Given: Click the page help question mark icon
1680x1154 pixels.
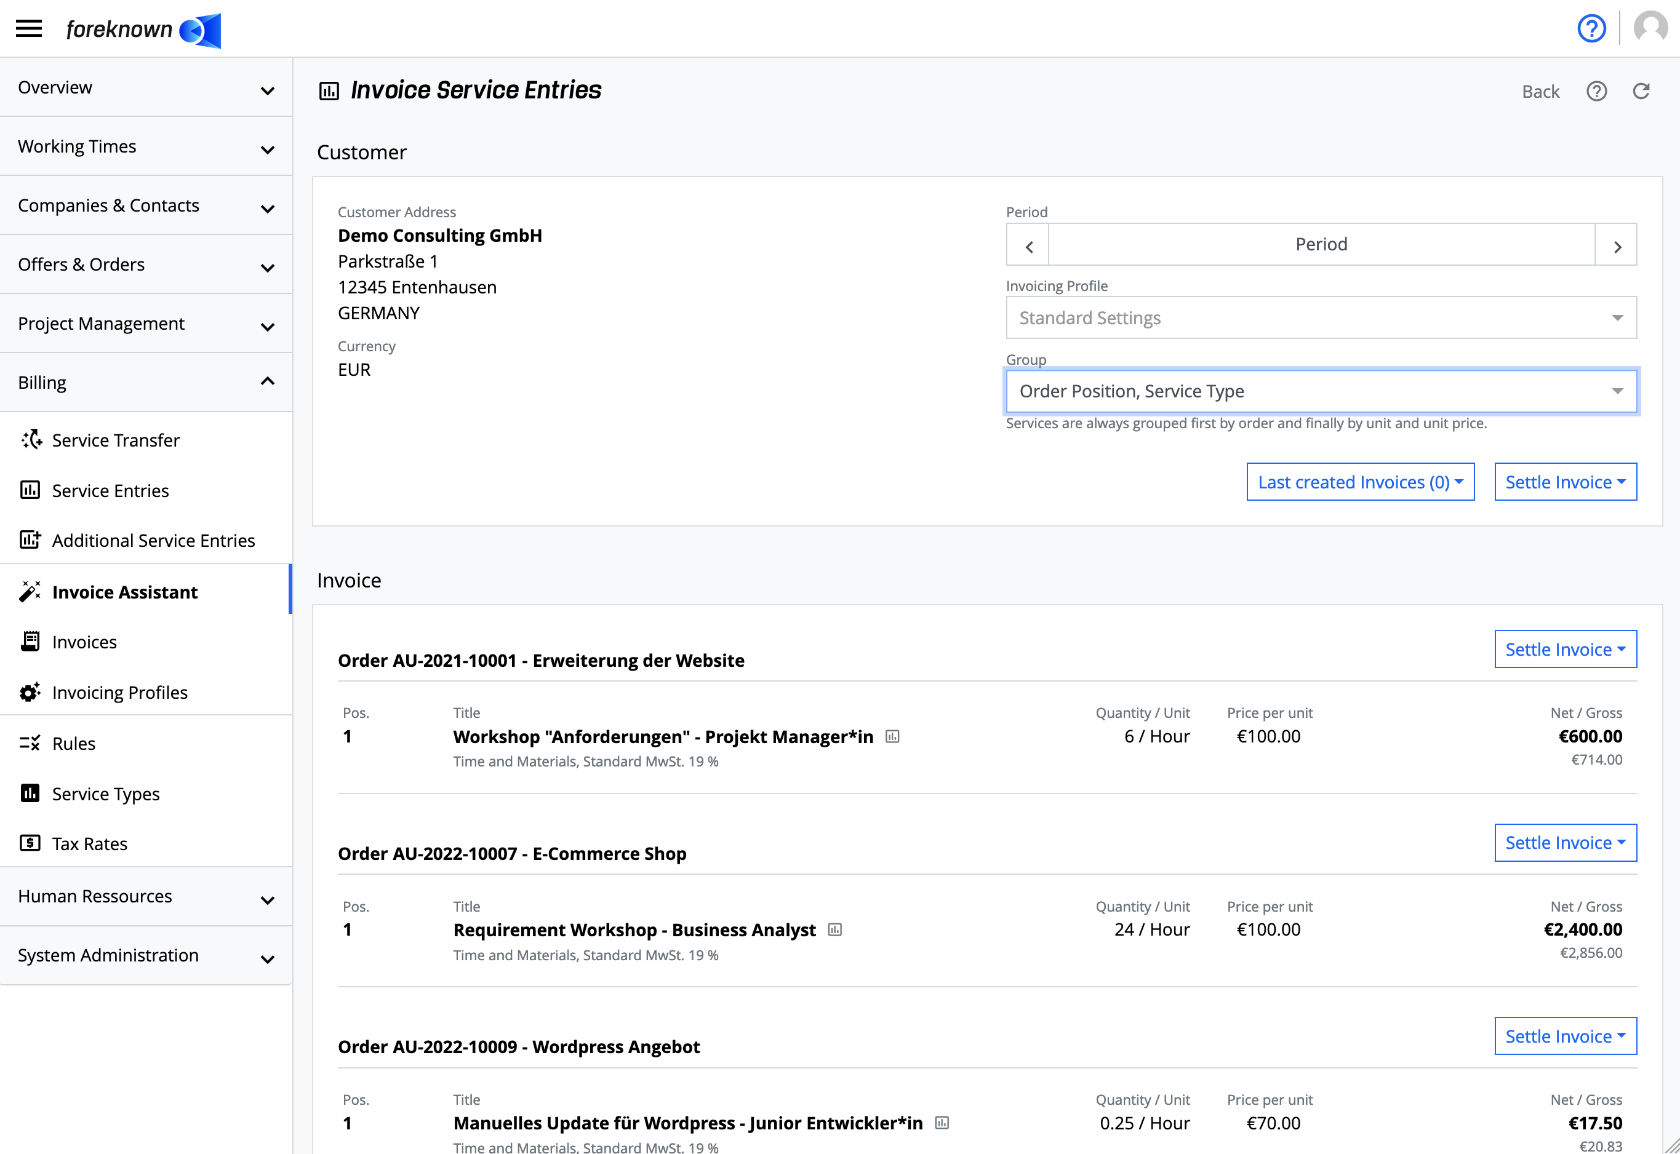Looking at the screenshot, I should (x=1597, y=91).
